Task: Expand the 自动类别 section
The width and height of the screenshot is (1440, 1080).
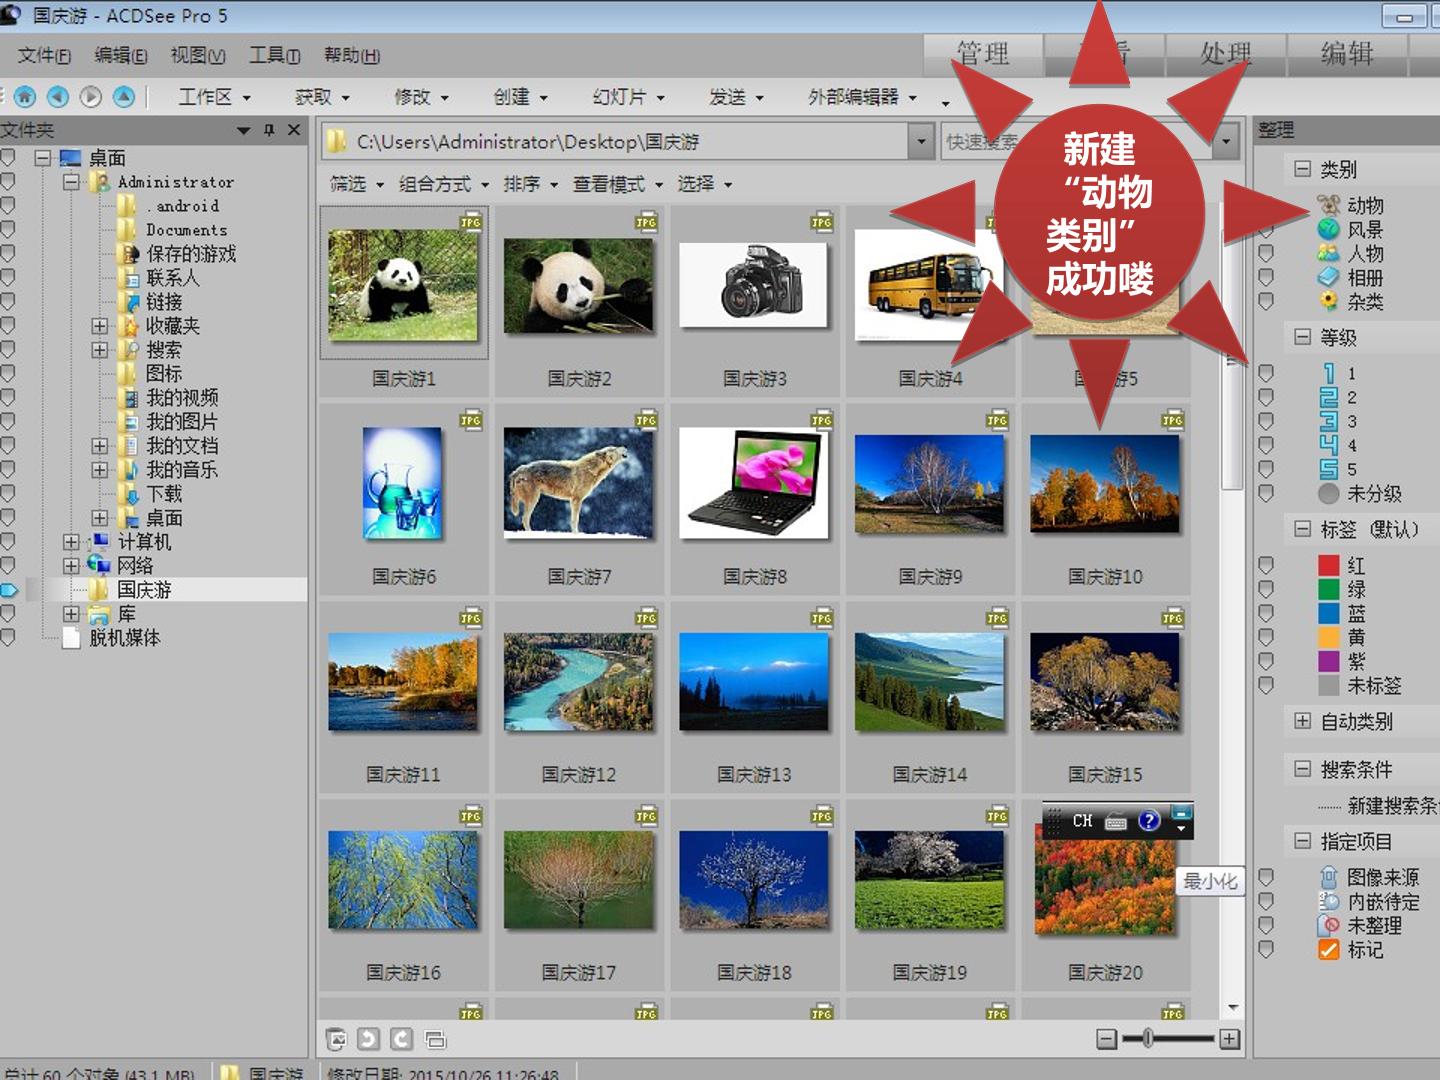Action: pos(1302,721)
